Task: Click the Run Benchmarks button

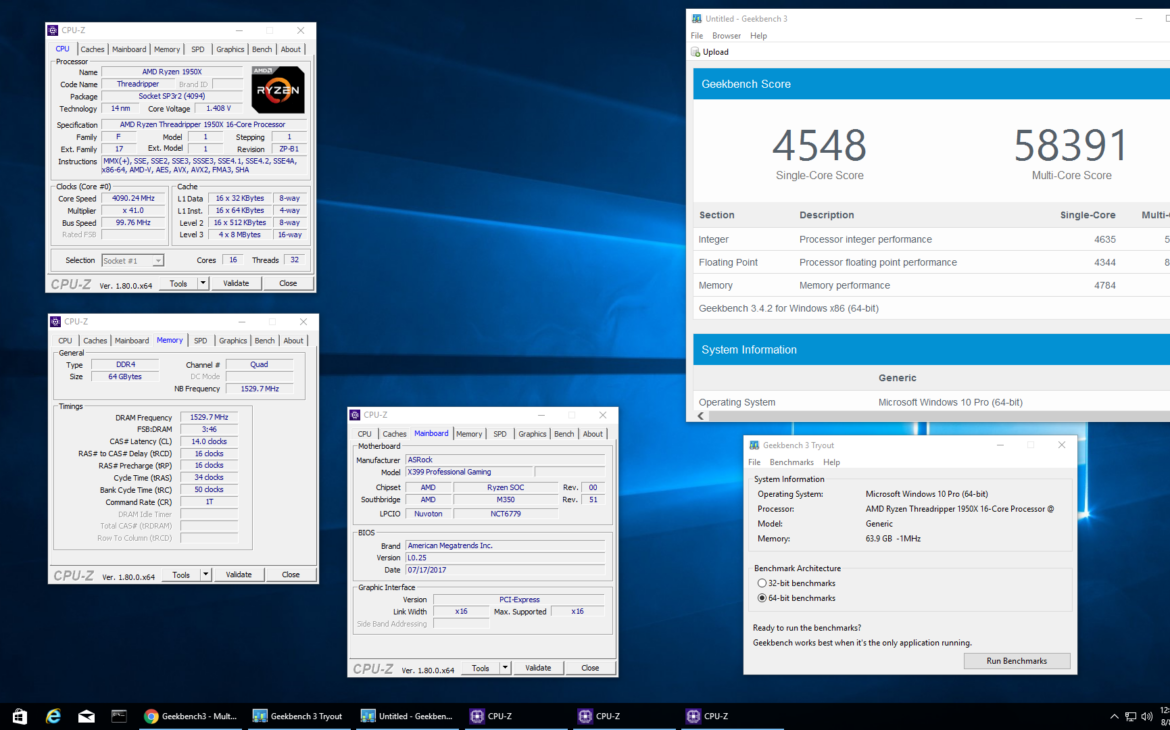Action: 1017,660
